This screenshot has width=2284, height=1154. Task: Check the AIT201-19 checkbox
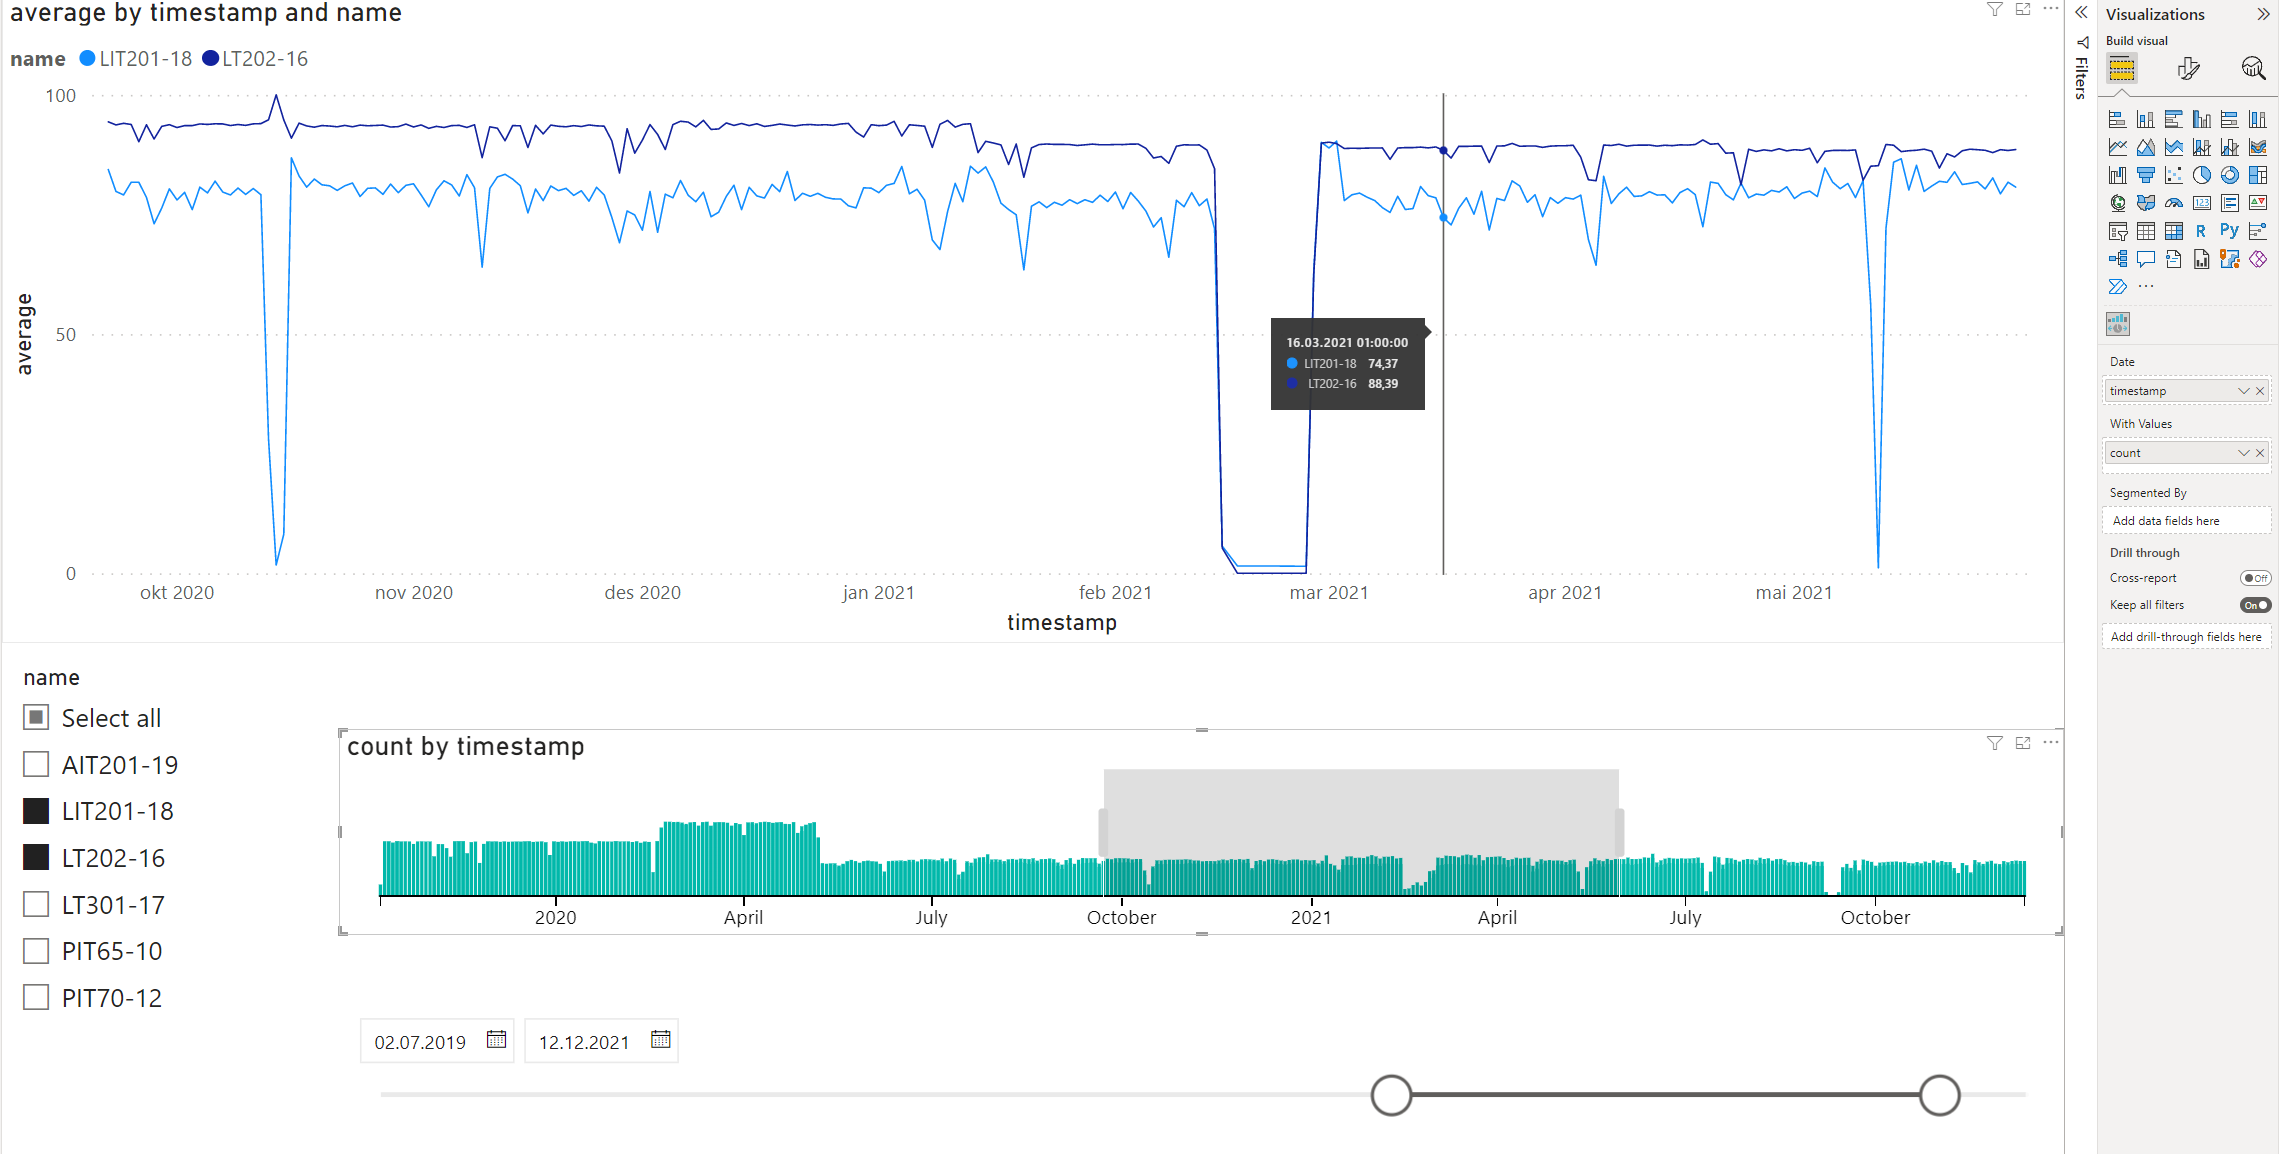point(36,765)
